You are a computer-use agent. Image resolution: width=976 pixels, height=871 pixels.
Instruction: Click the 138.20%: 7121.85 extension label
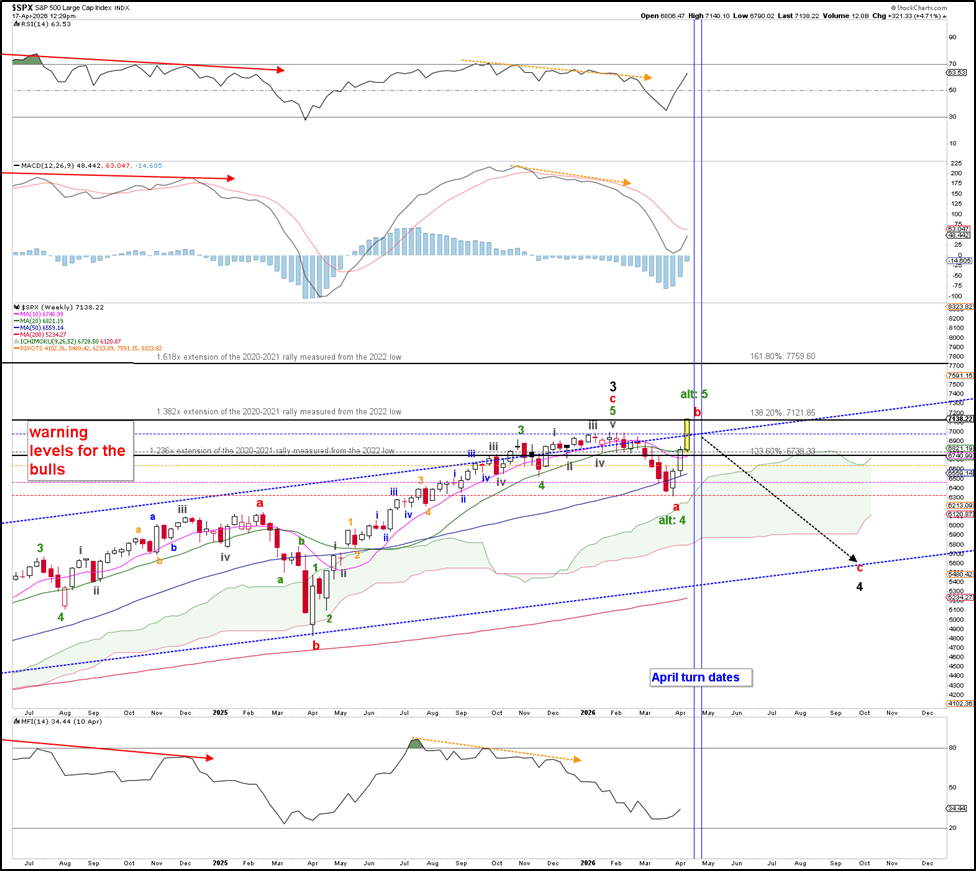click(x=782, y=413)
